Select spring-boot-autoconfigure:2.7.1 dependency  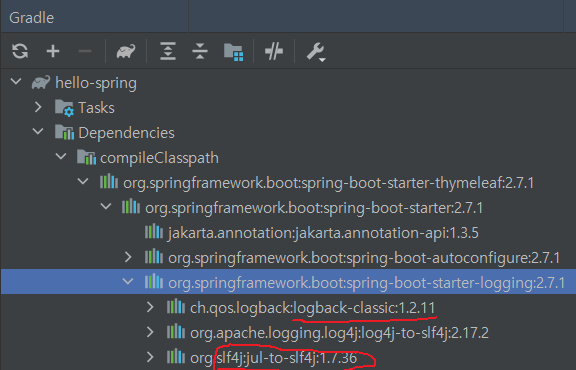click(x=288, y=258)
